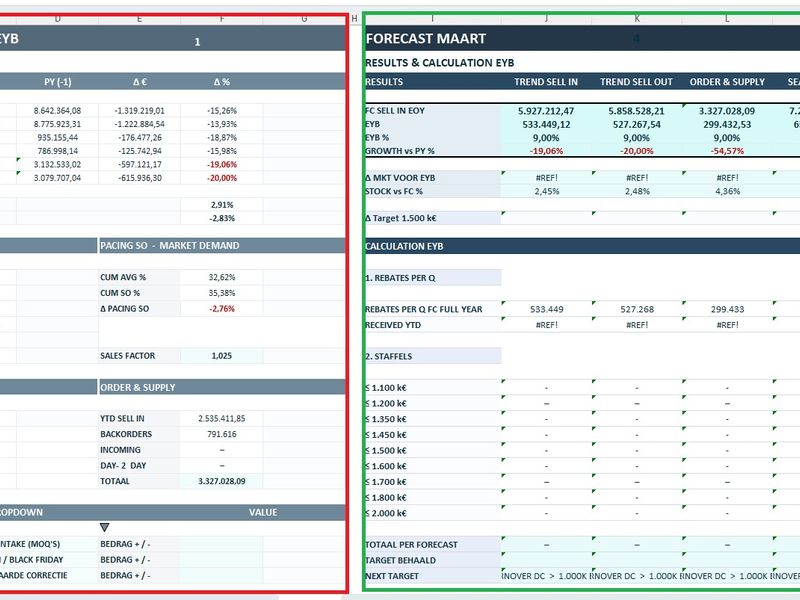This screenshot has width=800, height=600.
Task: Select the forecast value 5.927.212,47
Action: (546, 111)
